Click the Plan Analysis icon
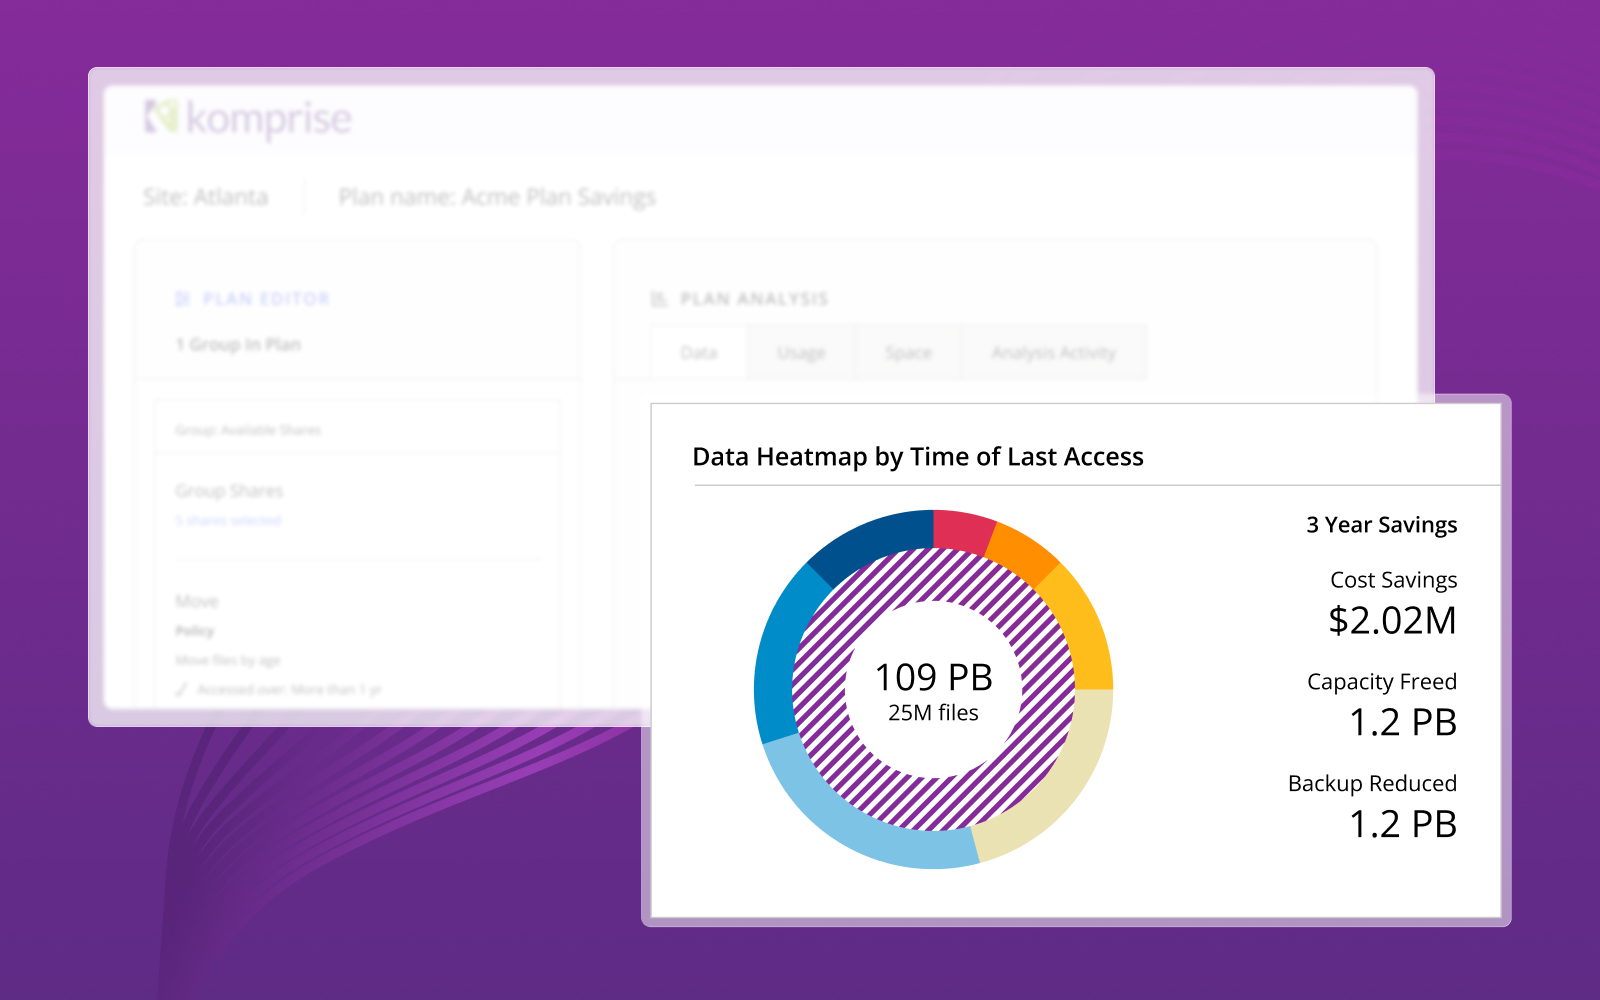This screenshot has height=1000, width=1600. pos(658,299)
